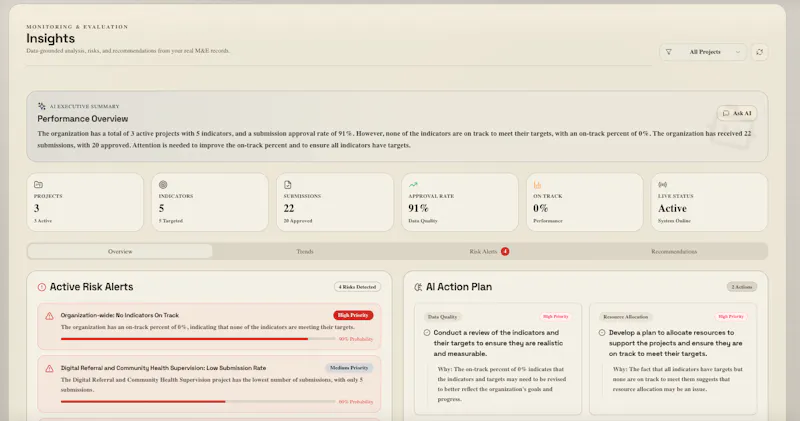Click the Ask AI button
Screen dimensions: 800x421
[x=737, y=113]
